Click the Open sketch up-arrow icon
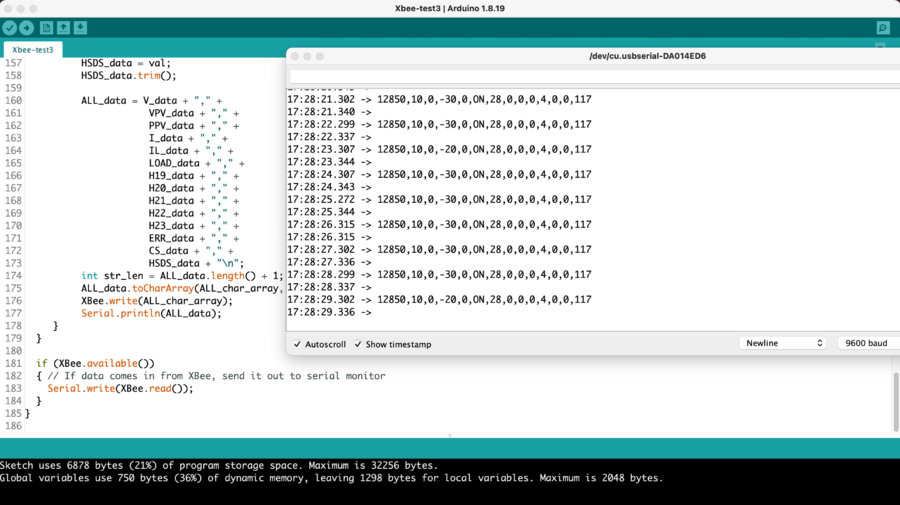This screenshot has height=505, width=900. tap(63, 28)
